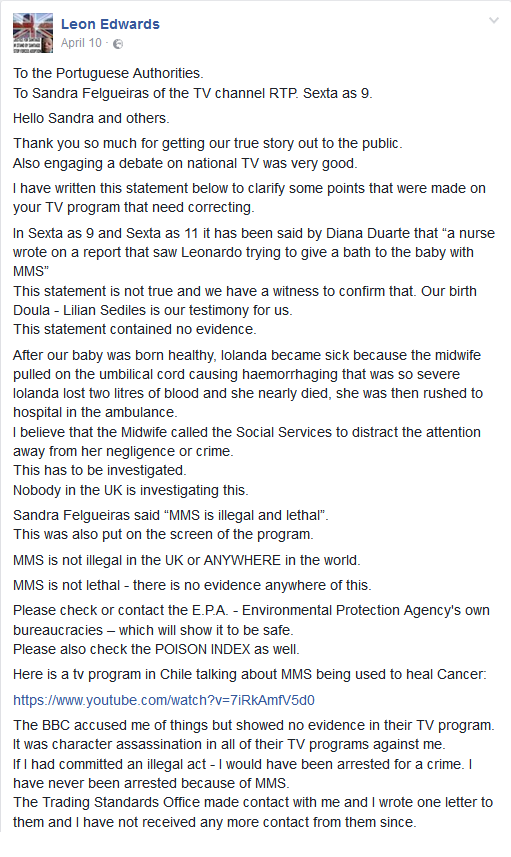This screenshot has height=857, width=511.
Task: Click the Doula Lilian Sediles witness sentence
Action: [x=245, y=301]
